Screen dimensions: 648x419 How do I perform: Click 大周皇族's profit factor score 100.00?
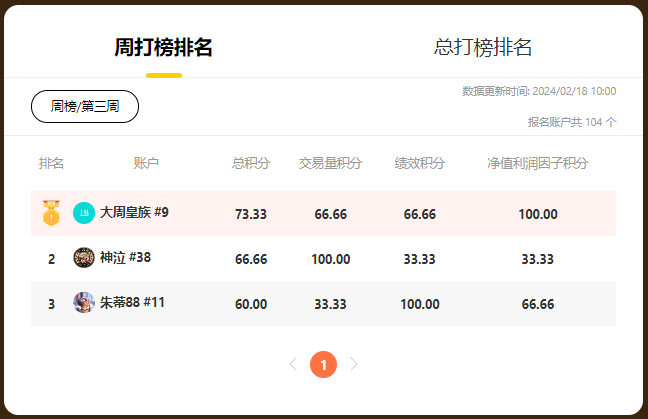click(538, 214)
